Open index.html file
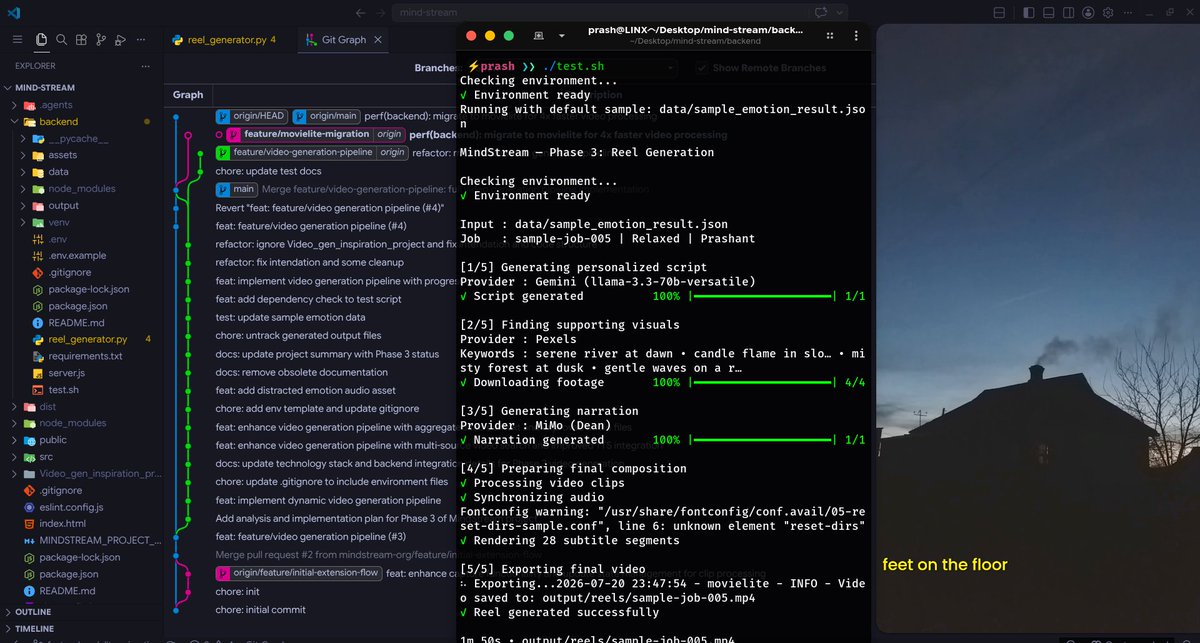This screenshot has width=1200, height=643. (x=82, y=523)
